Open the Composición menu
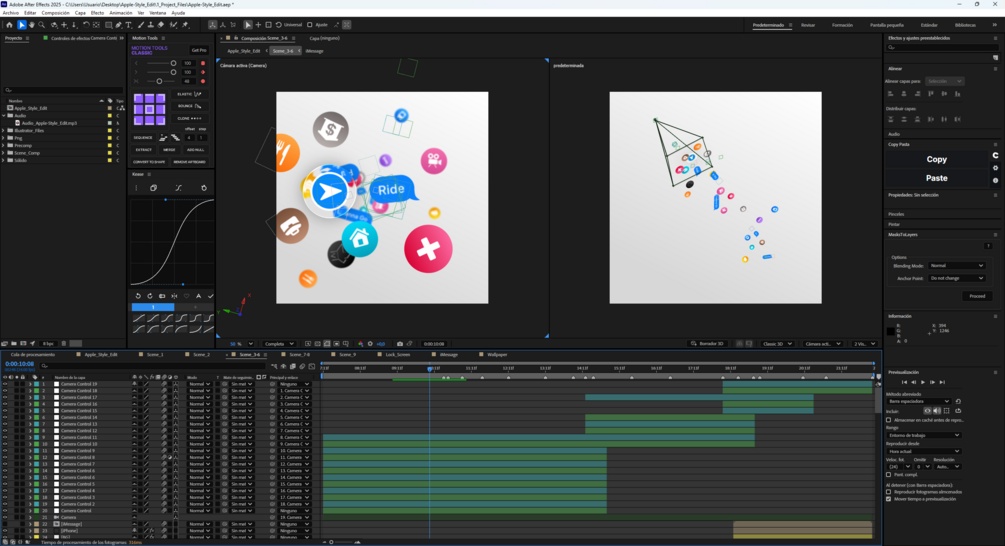The width and height of the screenshot is (1005, 546). (x=56, y=13)
